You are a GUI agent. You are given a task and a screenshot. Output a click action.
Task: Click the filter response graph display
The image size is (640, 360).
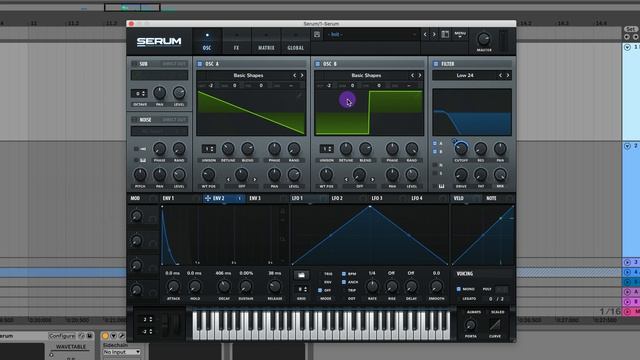472,112
